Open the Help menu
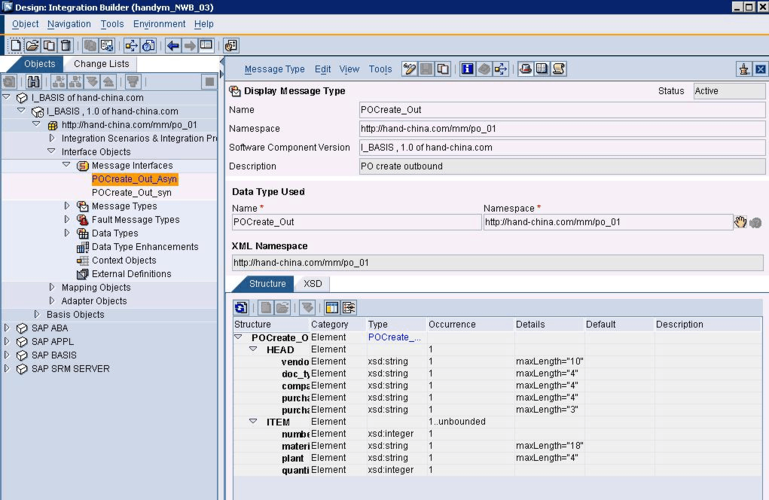 click(x=204, y=24)
